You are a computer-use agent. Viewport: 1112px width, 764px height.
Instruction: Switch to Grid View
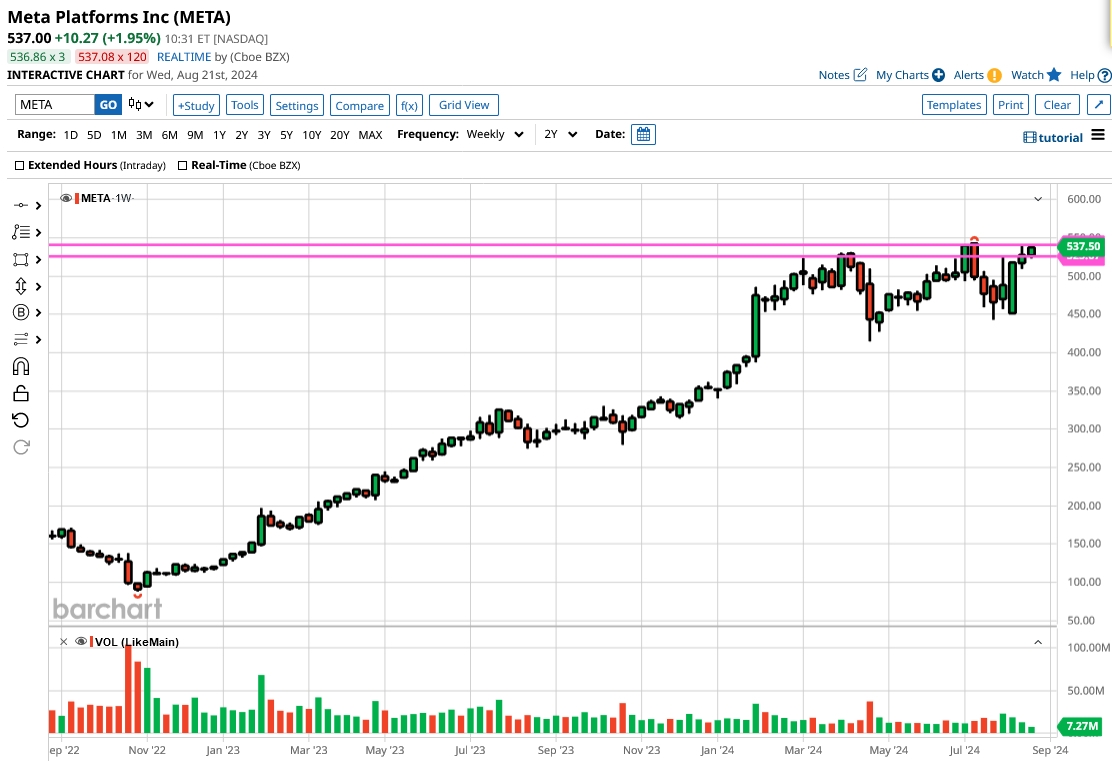click(464, 105)
